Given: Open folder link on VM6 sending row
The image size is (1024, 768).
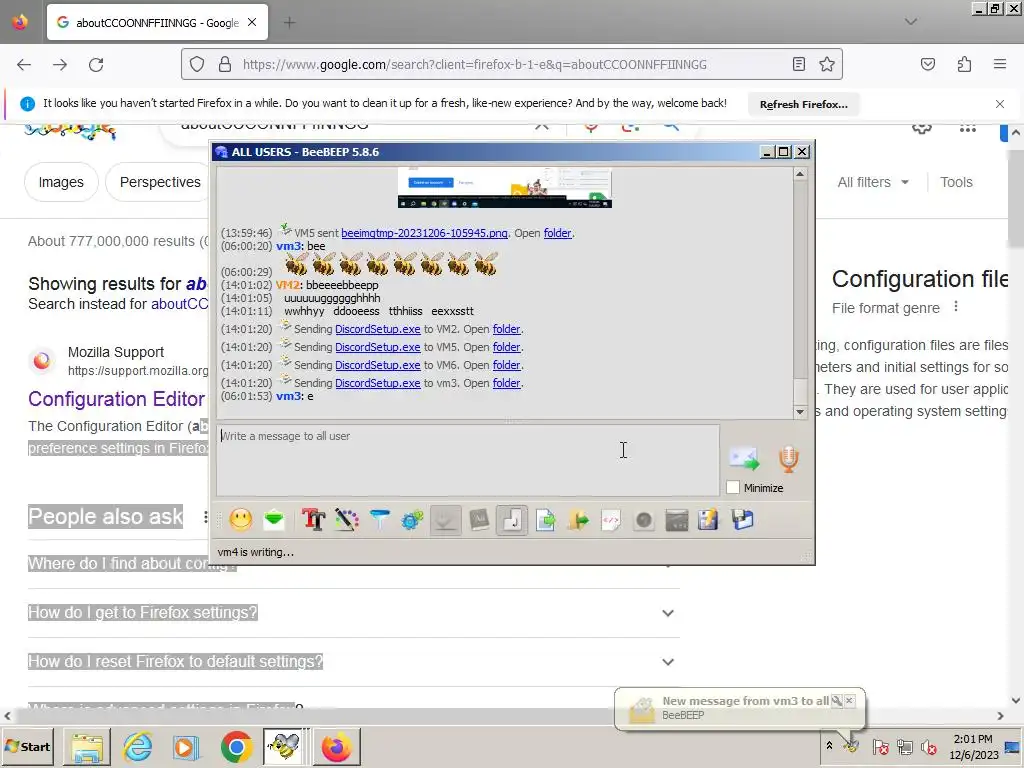Looking at the screenshot, I should pos(506,365).
